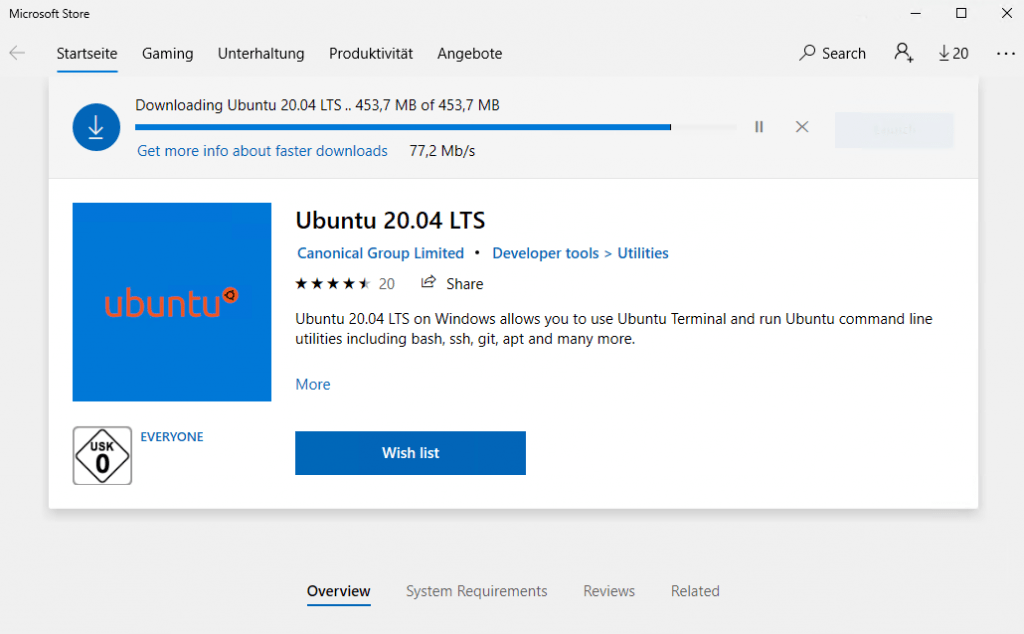Click the round blue download arrow icon

coord(96,127)
